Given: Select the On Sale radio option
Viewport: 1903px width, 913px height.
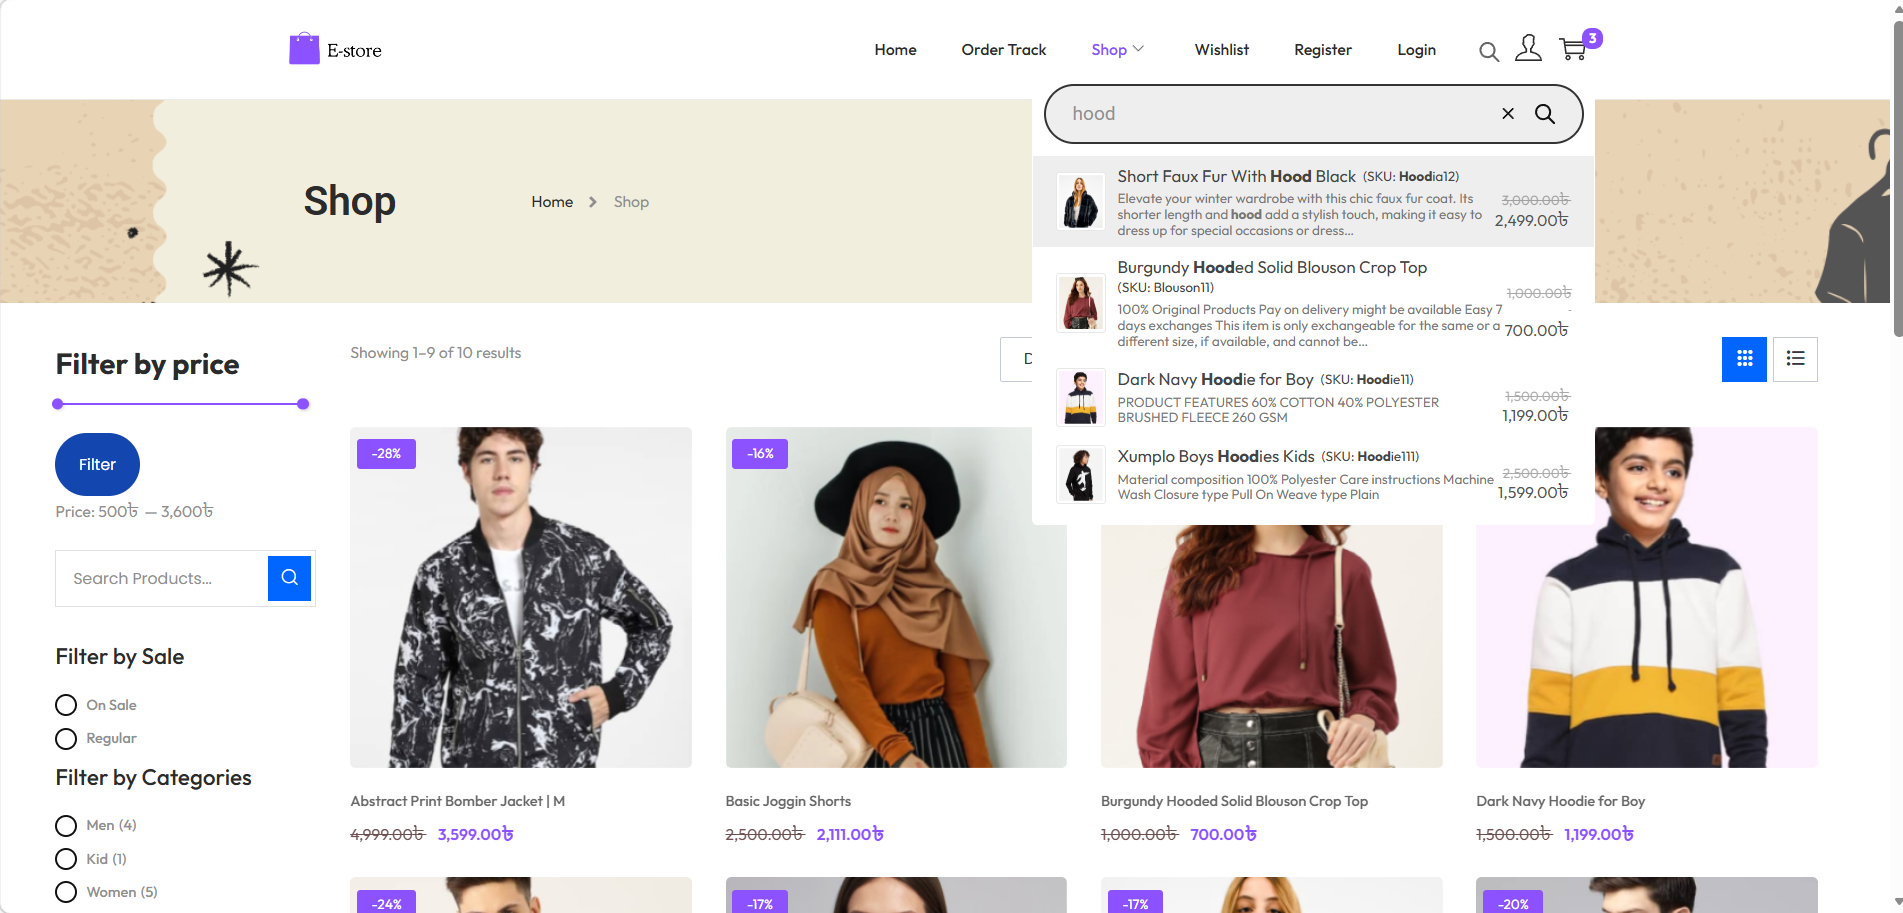Looking at the screenshot, I should pos(66,705).
